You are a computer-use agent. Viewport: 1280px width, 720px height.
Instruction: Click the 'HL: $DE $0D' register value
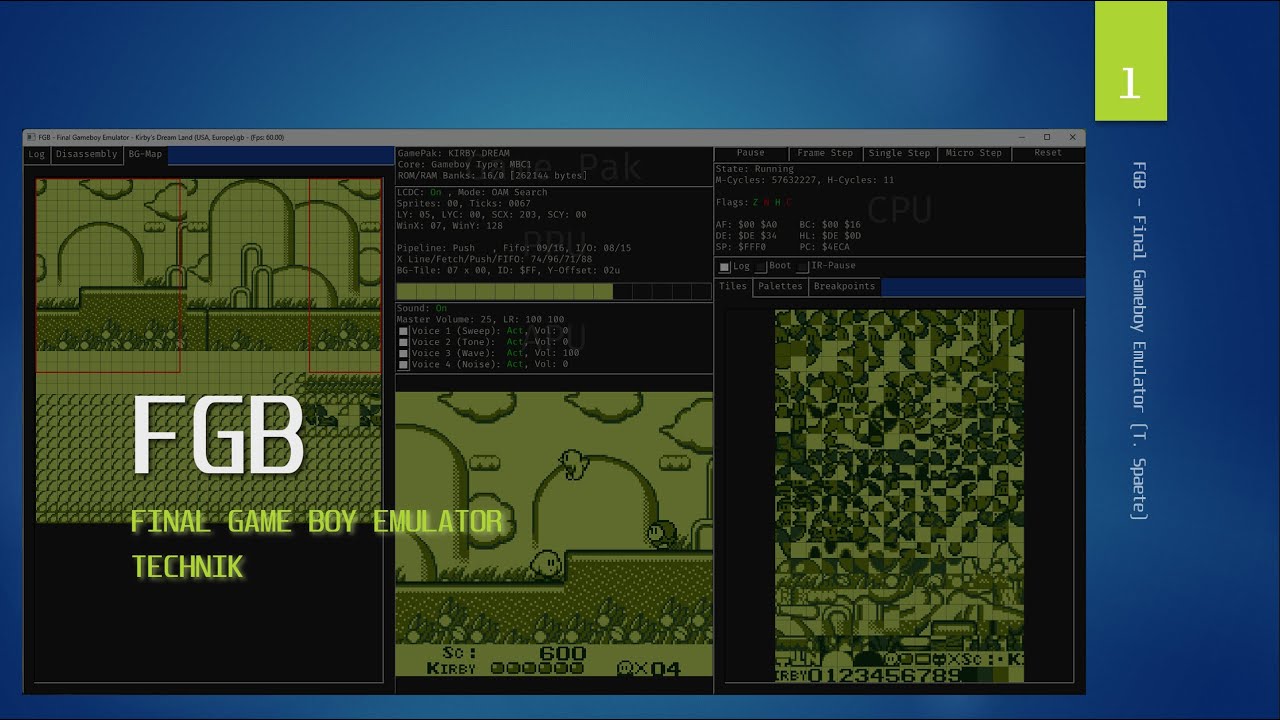pyautogui.click(x=830, y=236)
